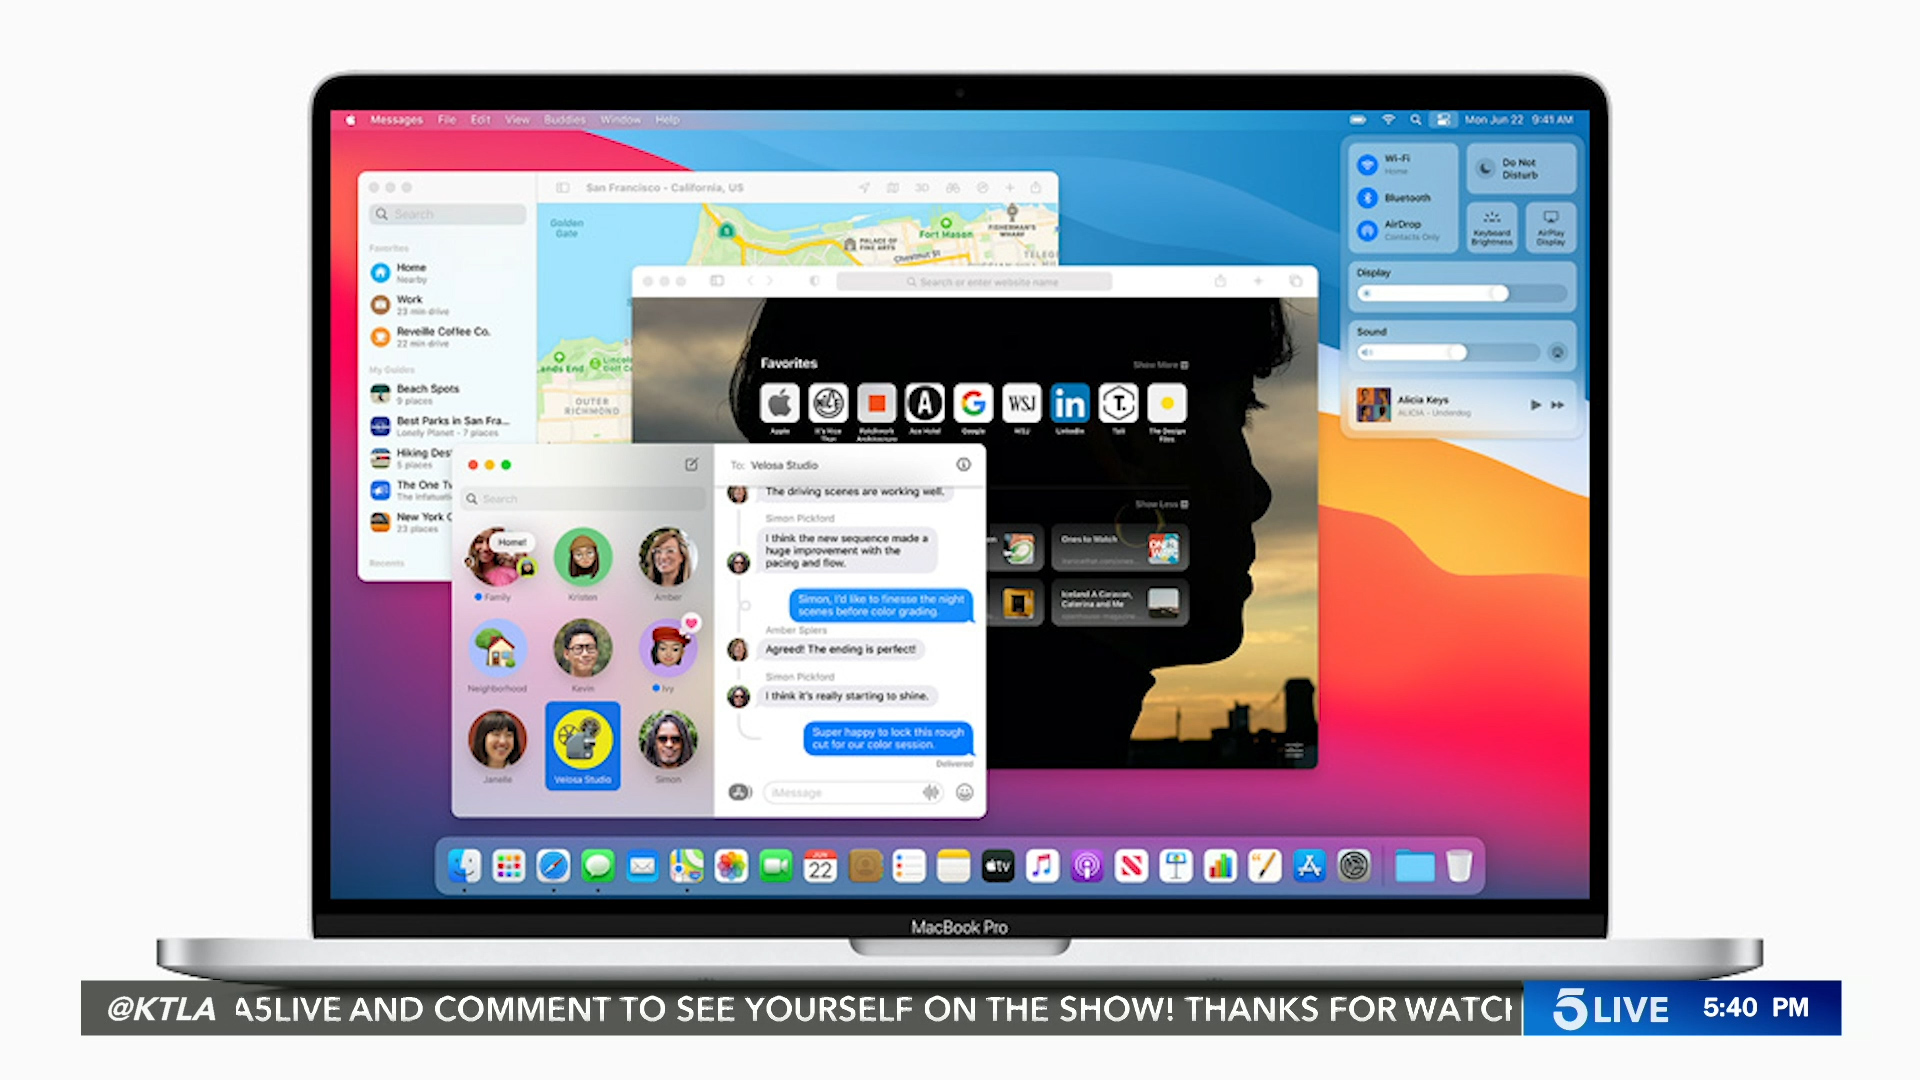Toggle AirDrop in Control Center
Screen dimensions: 1920x1080
1367,231
